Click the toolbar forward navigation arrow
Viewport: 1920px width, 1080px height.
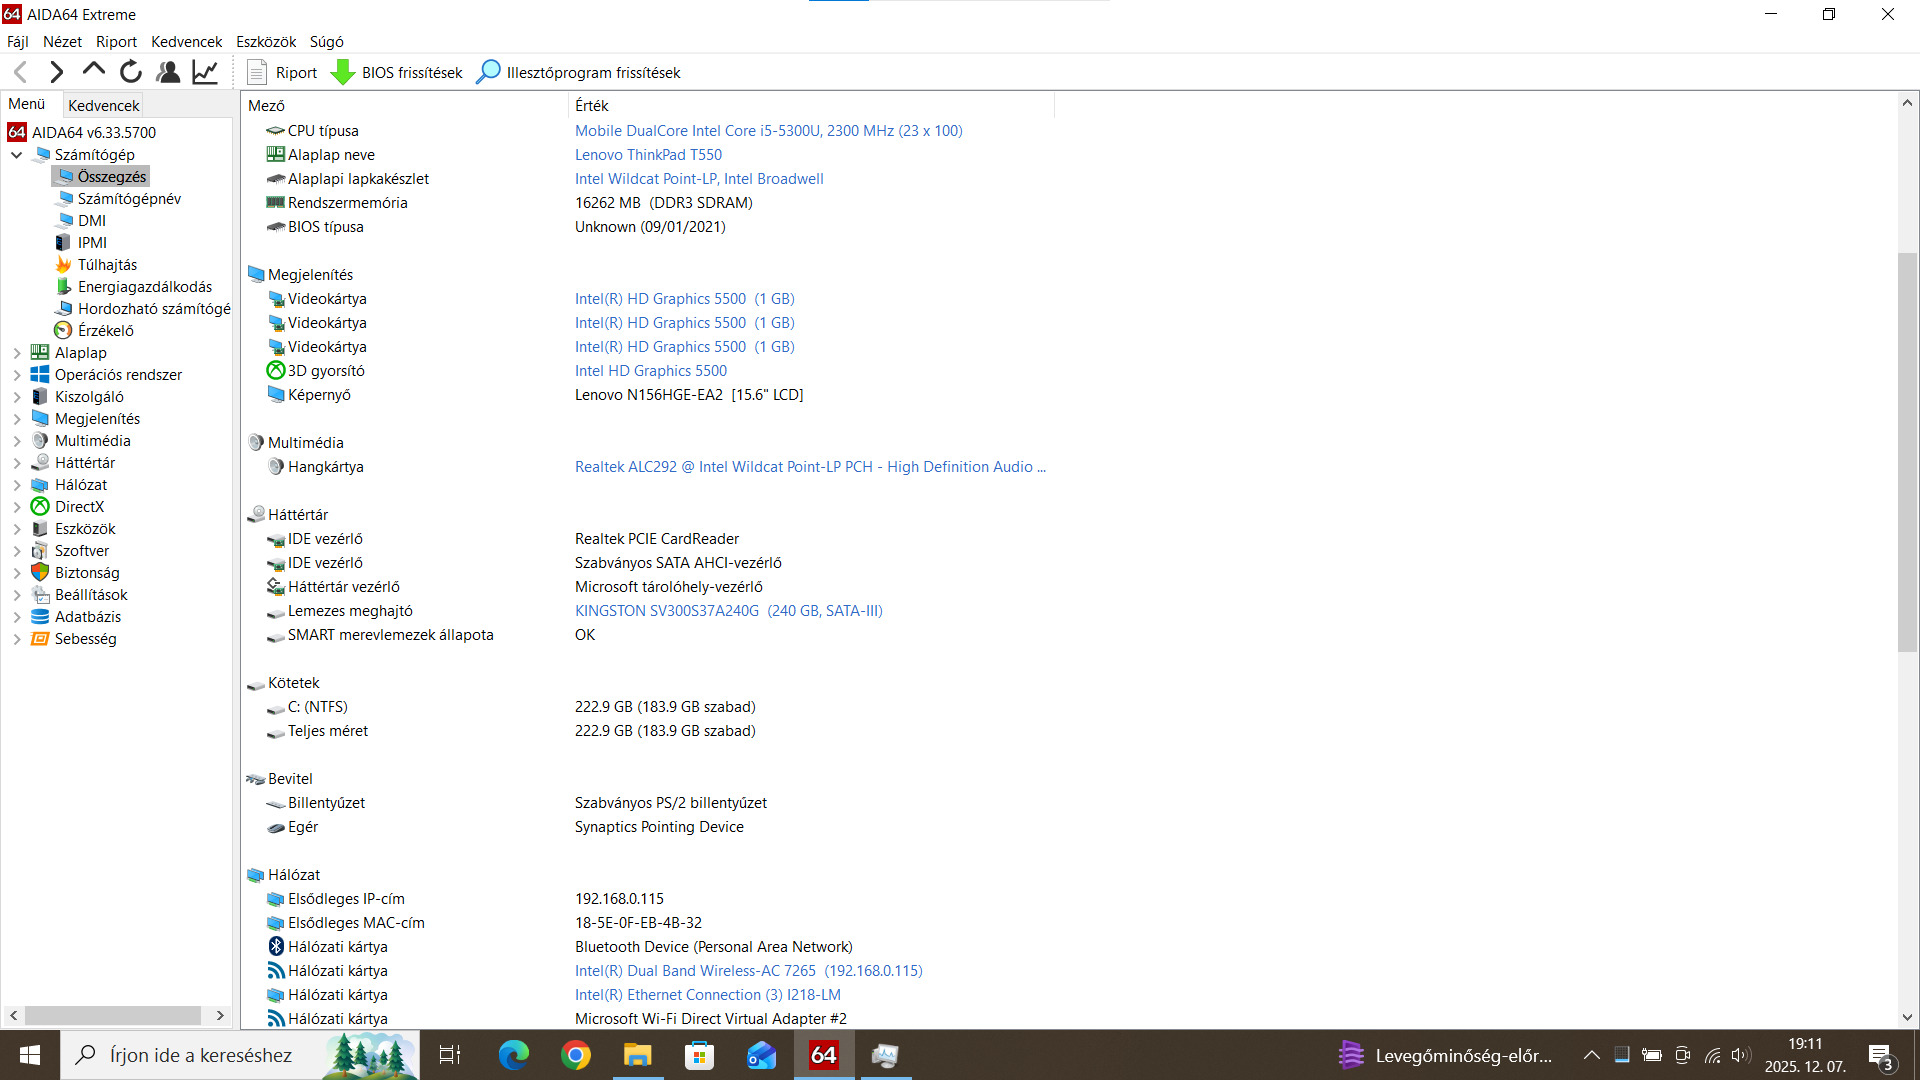pos(57,72)
